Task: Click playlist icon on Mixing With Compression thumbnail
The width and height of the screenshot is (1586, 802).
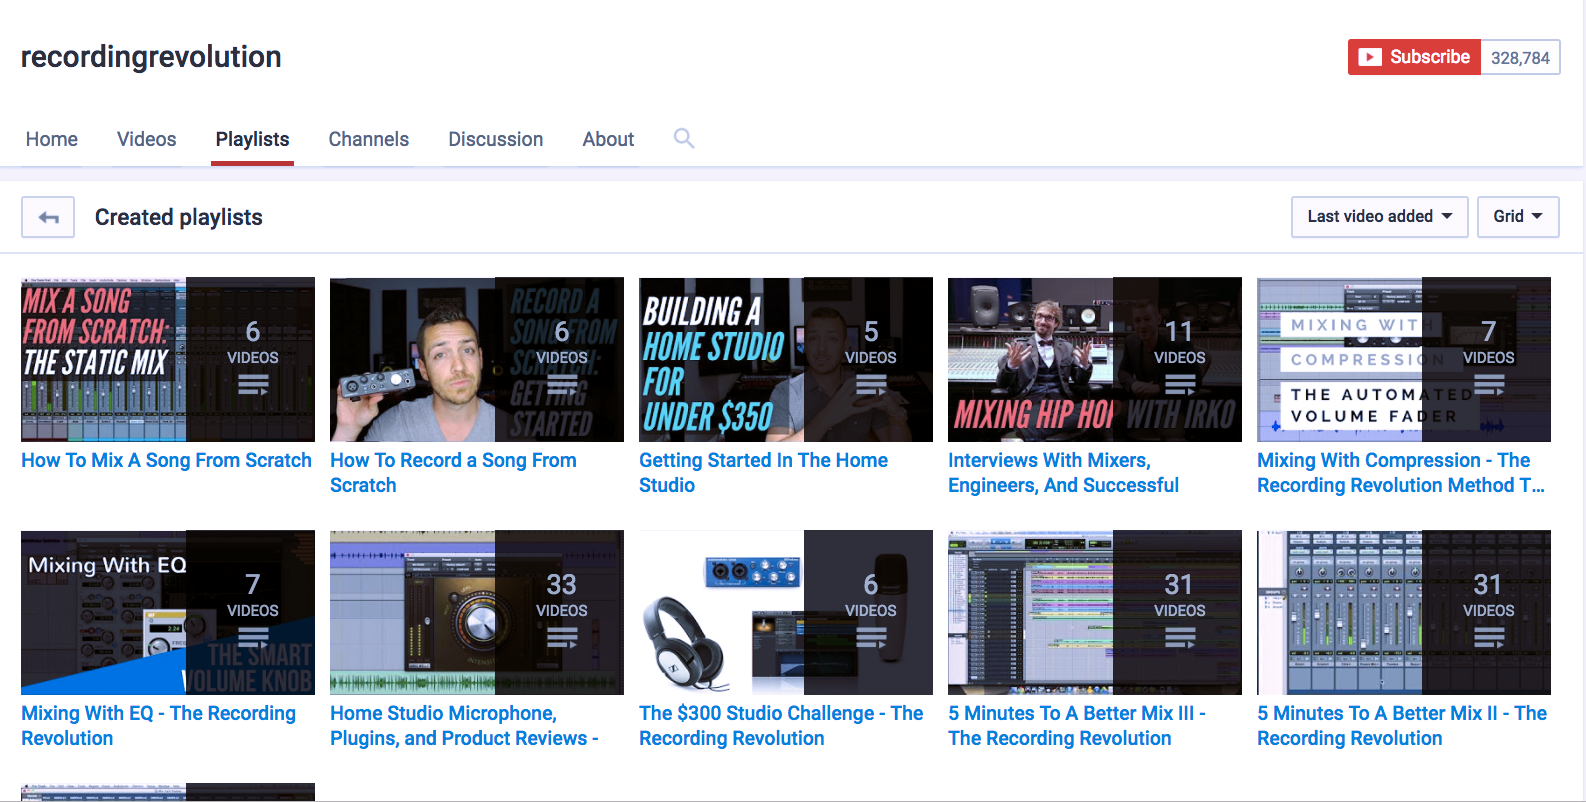Action: [1489, 384]
